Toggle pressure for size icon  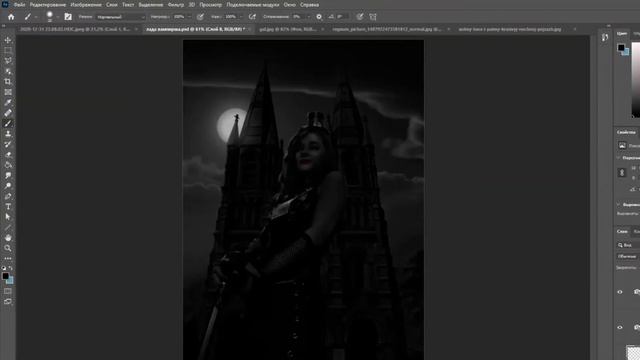click(360, 17)
